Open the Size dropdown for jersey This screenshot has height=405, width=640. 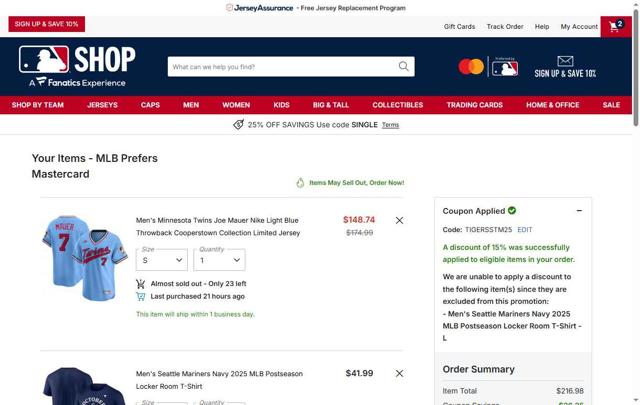point(162,260)
